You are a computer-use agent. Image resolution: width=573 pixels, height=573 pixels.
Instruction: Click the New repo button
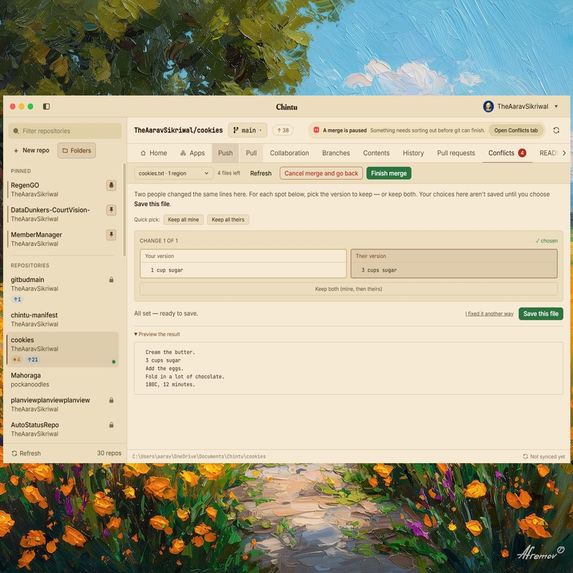coord(31,151)
